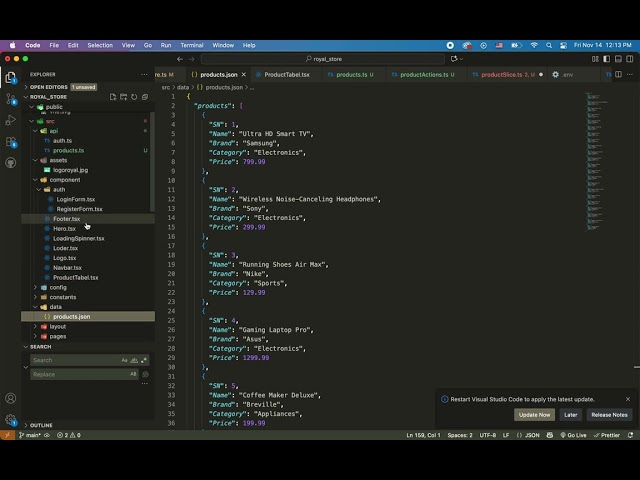Open the Explorer view in activity bar
Image resolution: width=640 pixels, height=480 pixels.
tap(11, 77)
